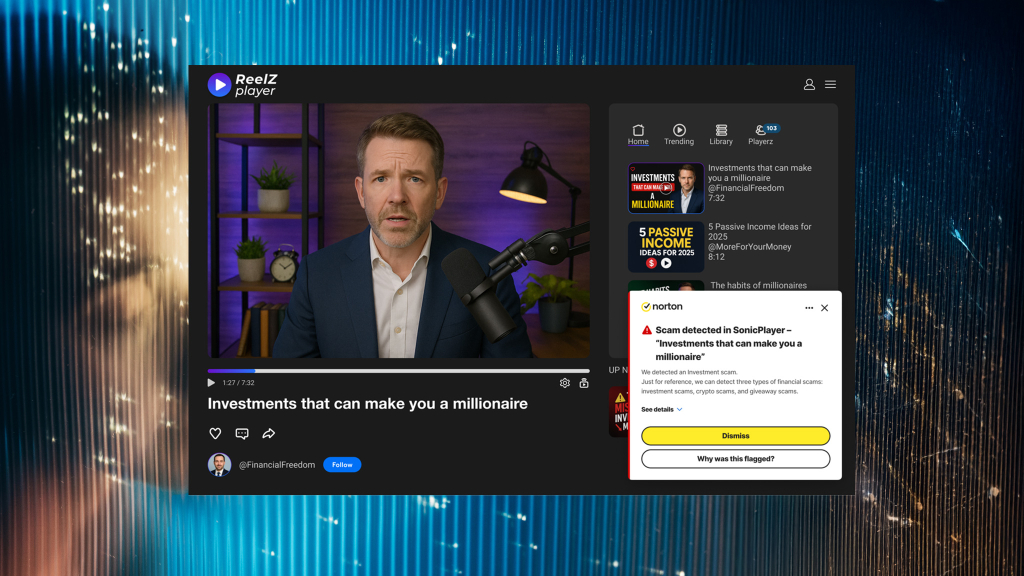Viewport: 1024px width, 576px height.
Task: Follow the @FinancialFreedom channel
Action: [342, 464]
